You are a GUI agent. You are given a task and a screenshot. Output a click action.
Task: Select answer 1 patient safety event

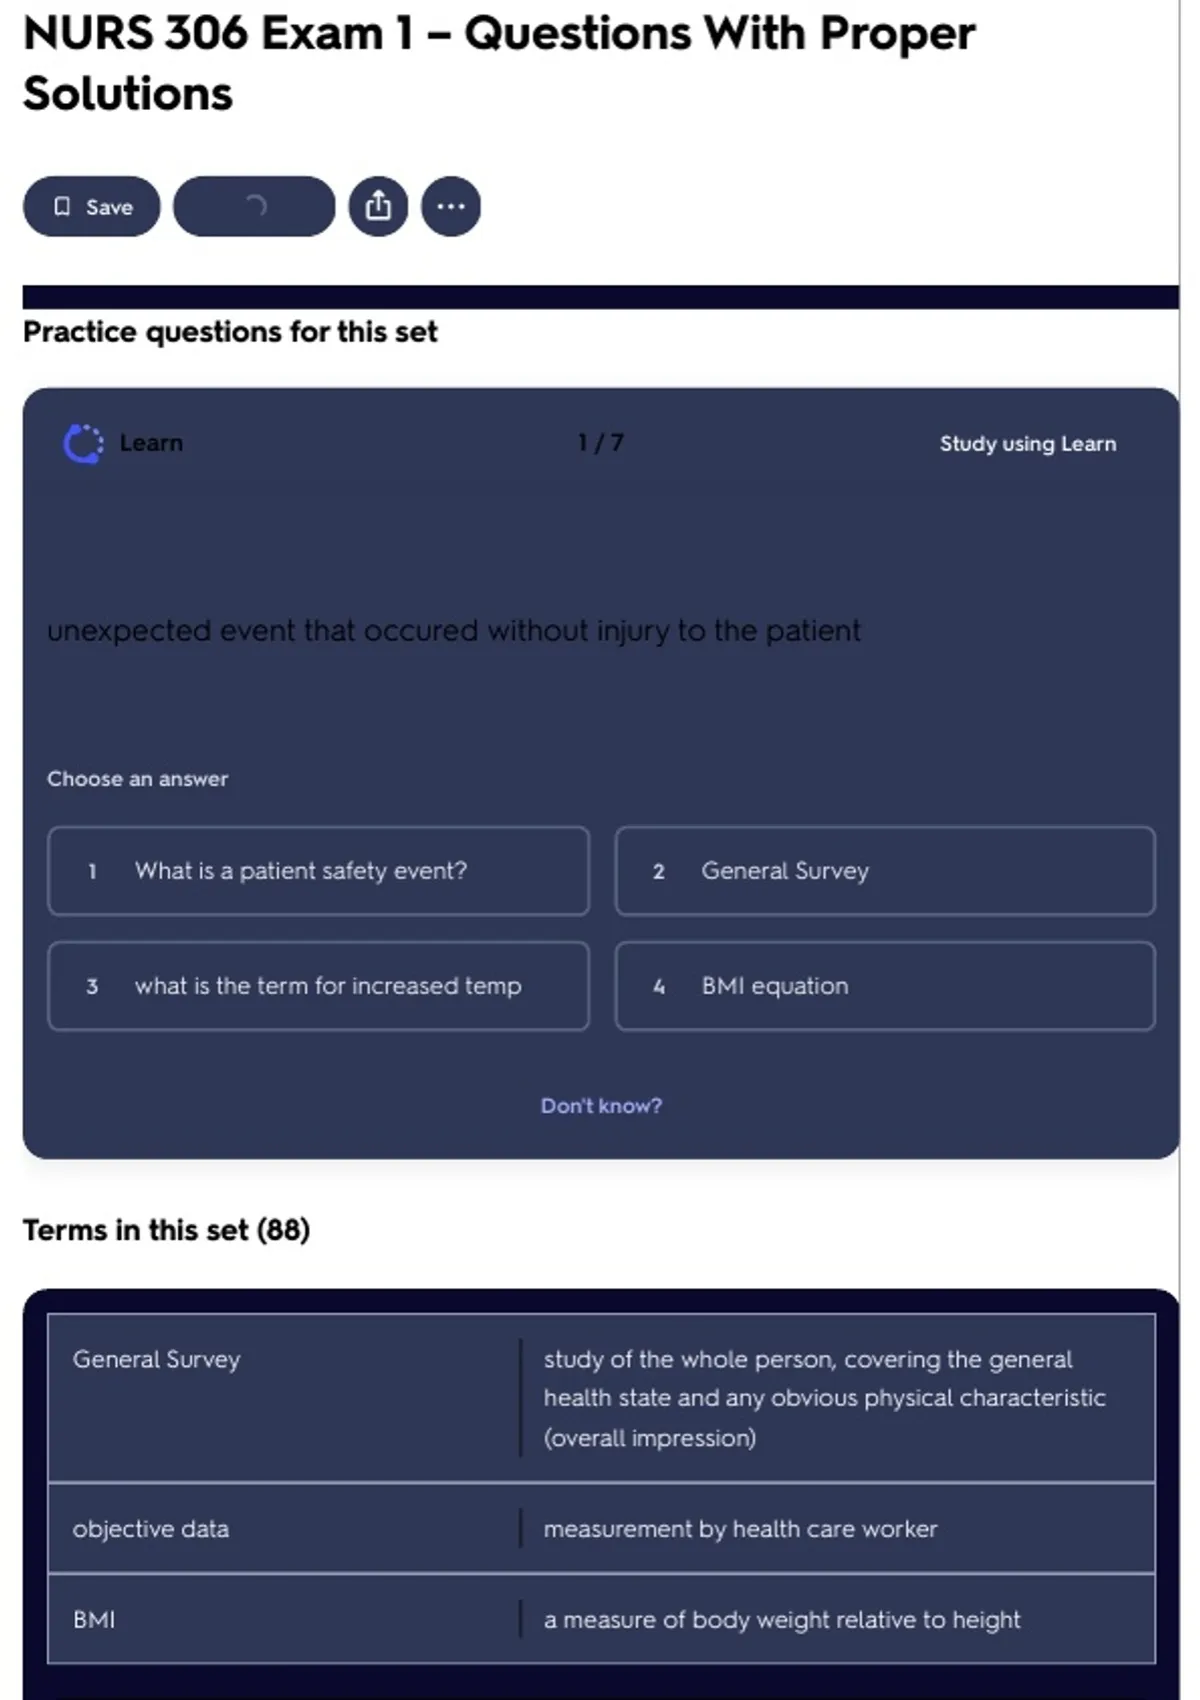pyautogui.click(x=318, y=871)
